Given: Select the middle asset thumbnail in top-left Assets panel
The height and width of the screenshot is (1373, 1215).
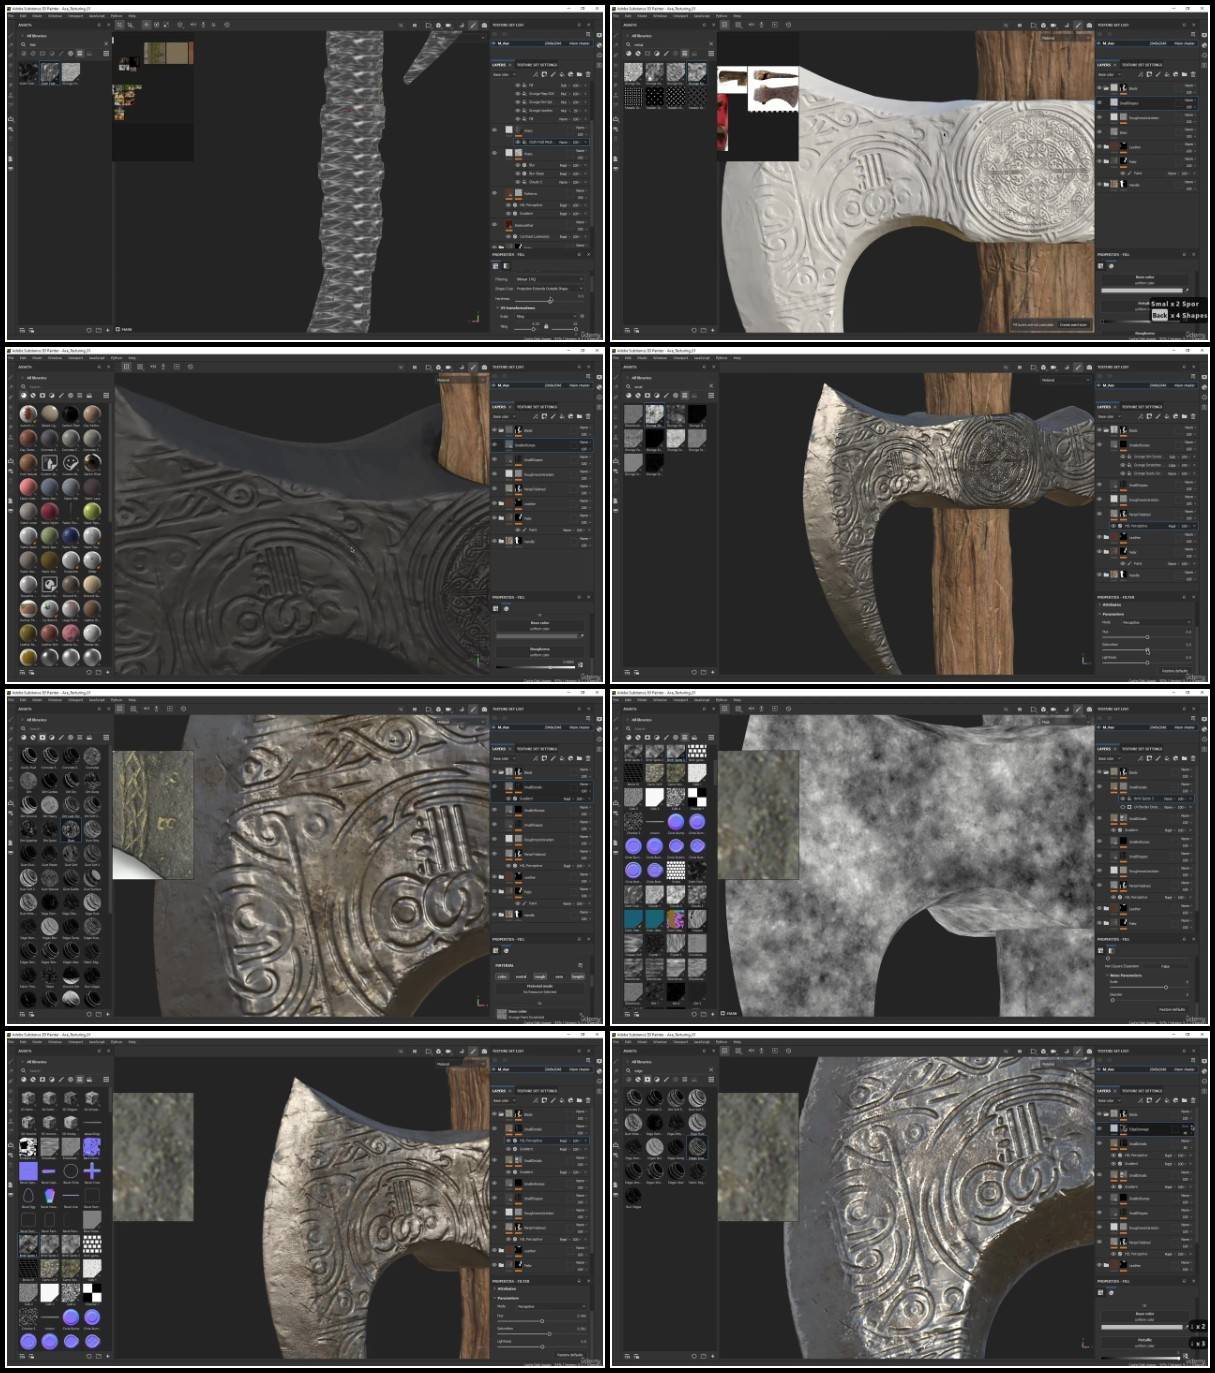Looking at the screenshot, I should (x=49, y=72).
